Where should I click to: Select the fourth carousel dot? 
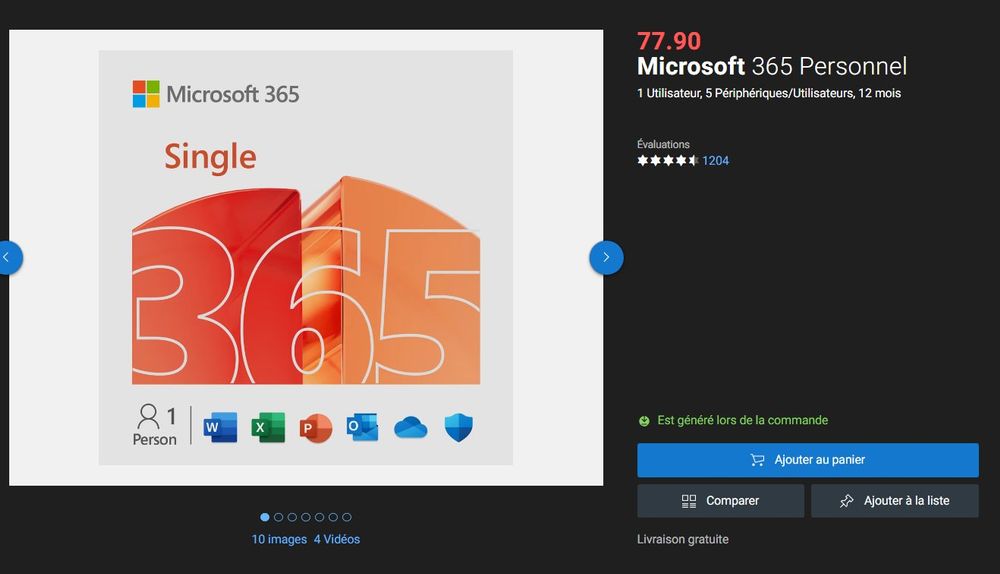[306, 517]
